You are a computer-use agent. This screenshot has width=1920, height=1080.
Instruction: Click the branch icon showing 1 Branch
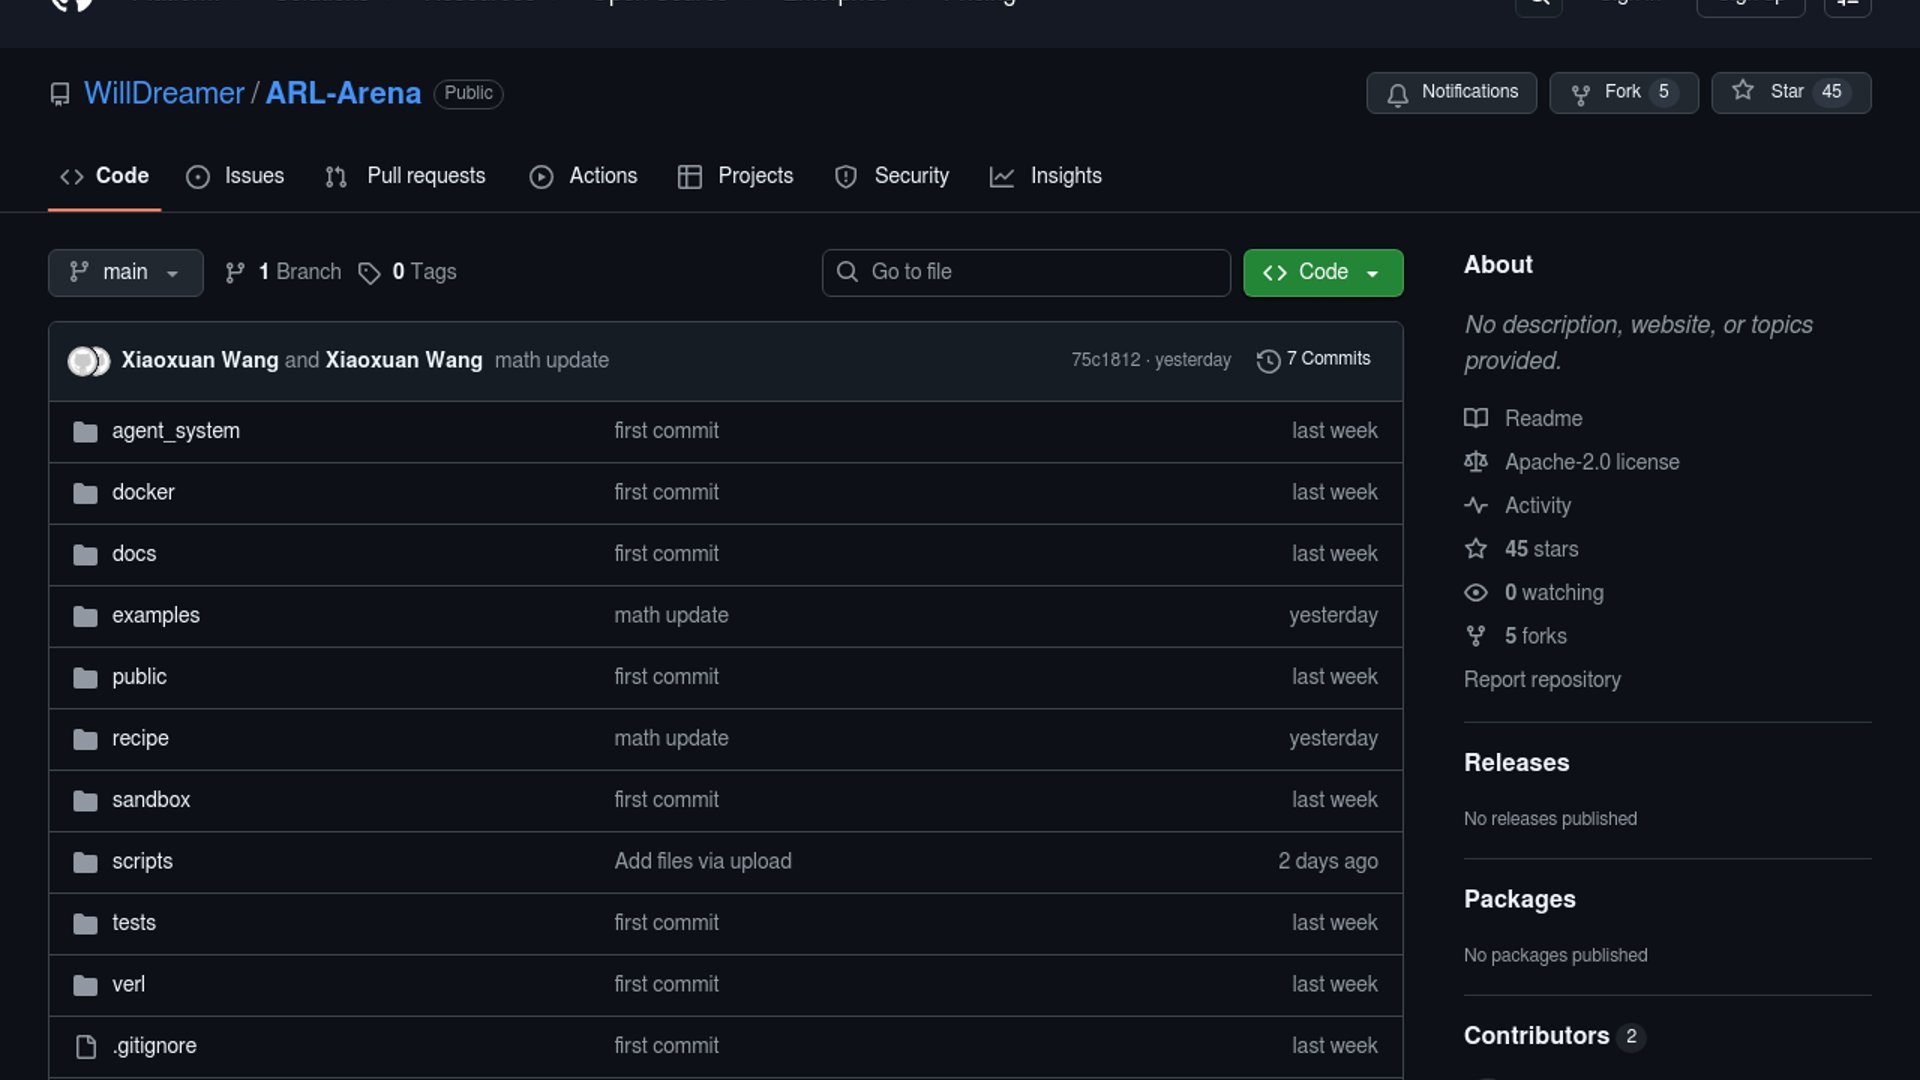(x=235, y=273)
